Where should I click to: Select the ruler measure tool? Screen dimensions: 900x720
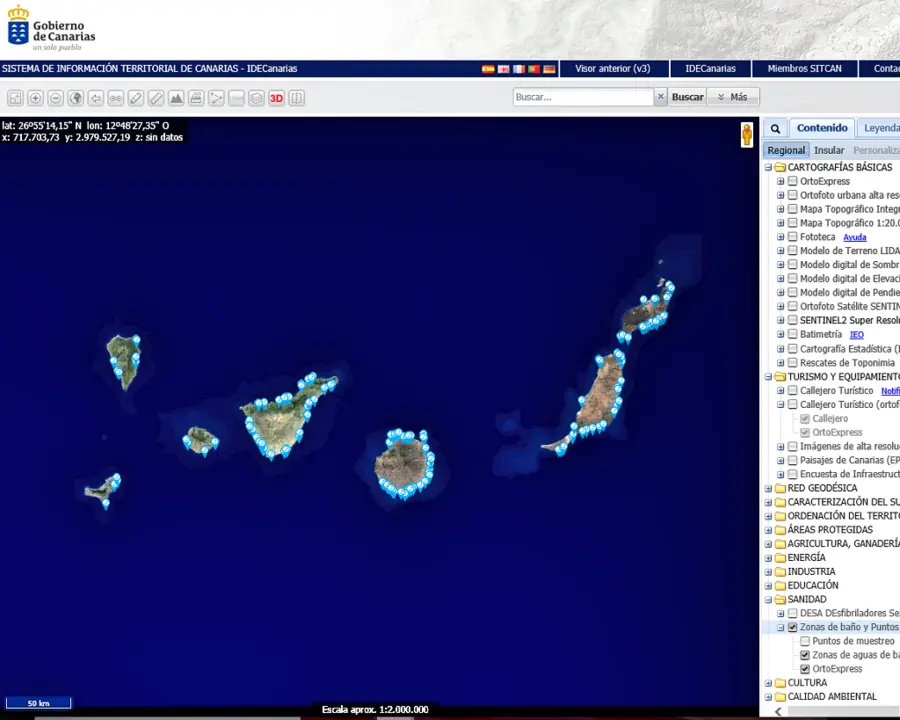click(156, 98)
